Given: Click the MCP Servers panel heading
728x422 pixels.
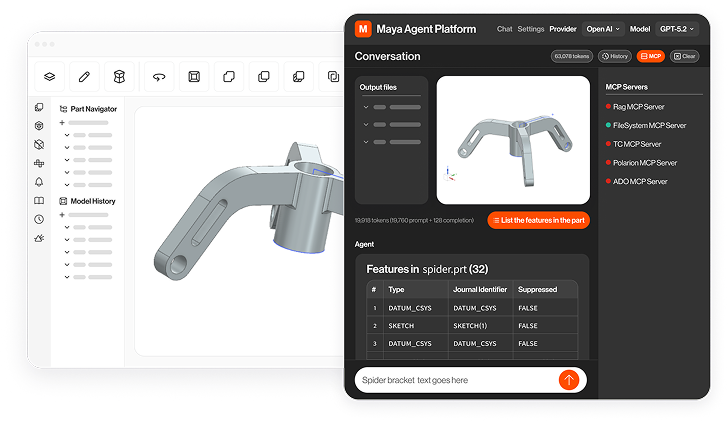Looking at the screenshot, I should tap(626, 87).
